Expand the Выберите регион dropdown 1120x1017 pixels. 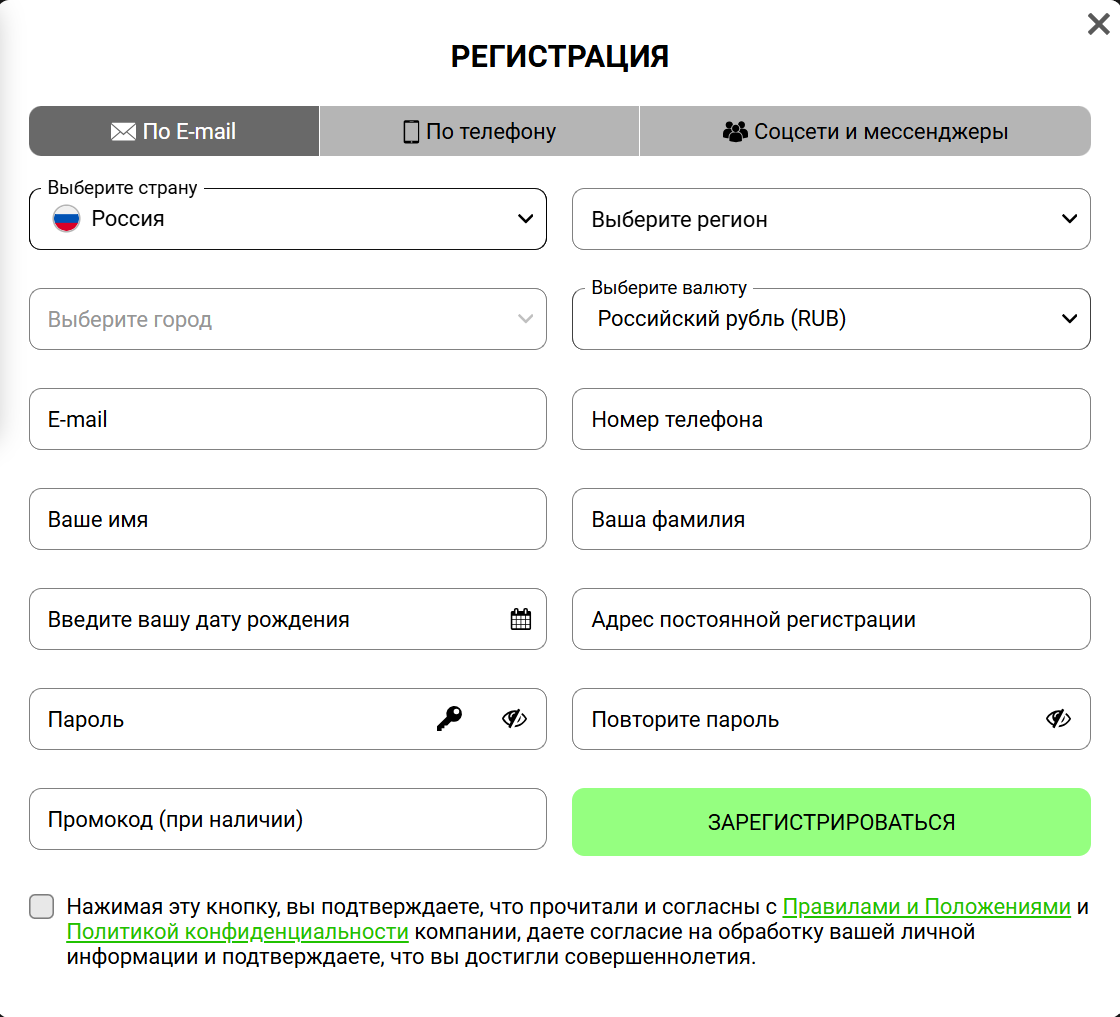pyautogui.click(x=830, y=219)
